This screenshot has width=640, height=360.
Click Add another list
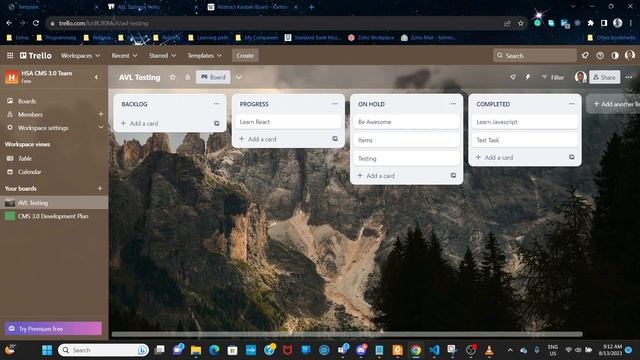(x=614, y=104)
